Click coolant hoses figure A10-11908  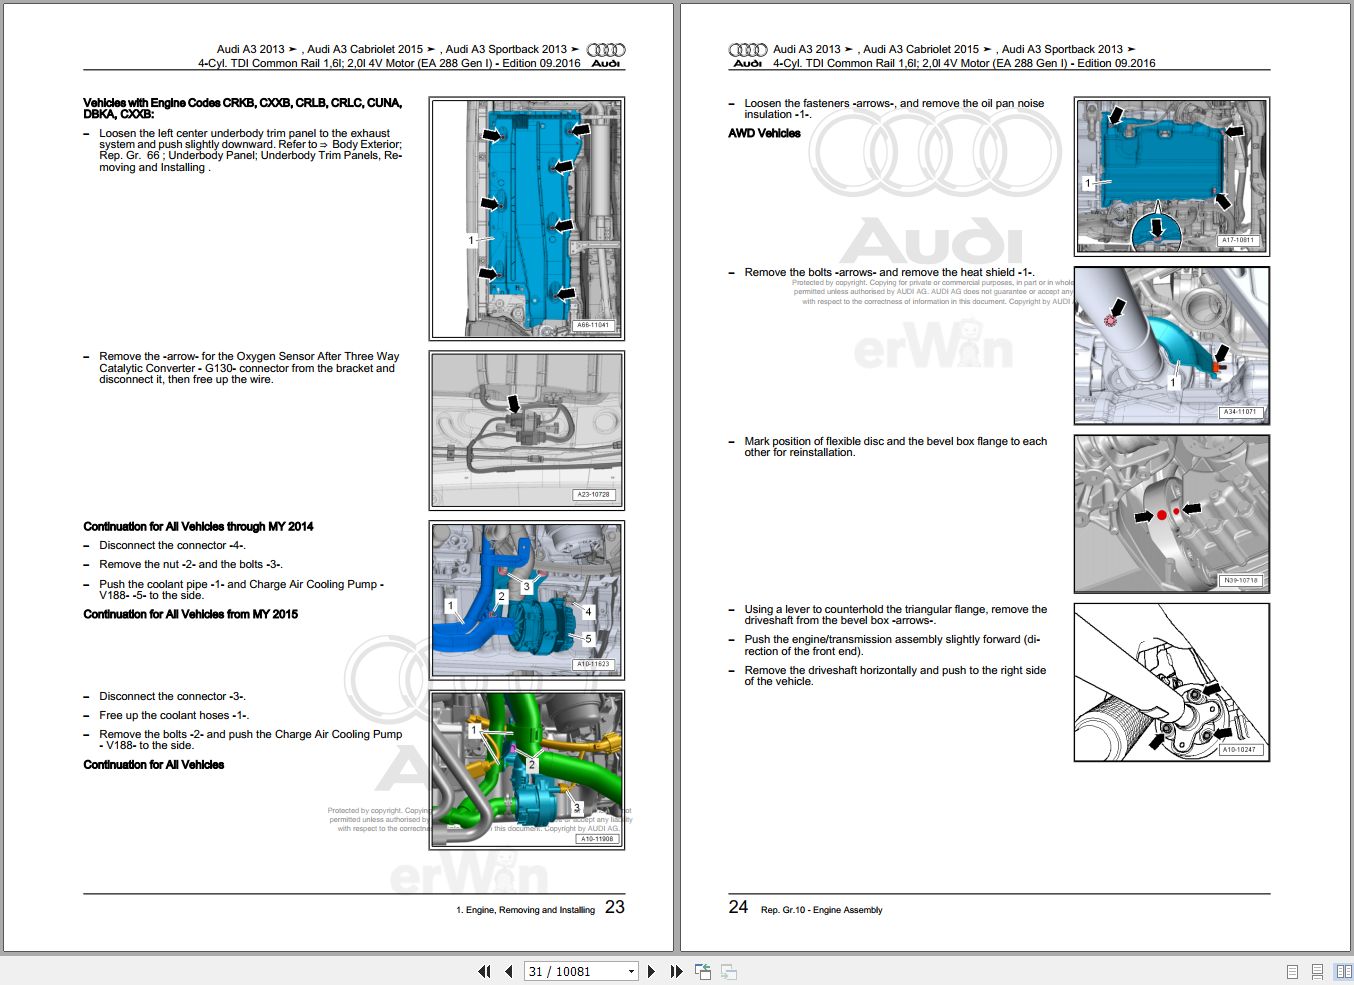(x=527, y=770)
